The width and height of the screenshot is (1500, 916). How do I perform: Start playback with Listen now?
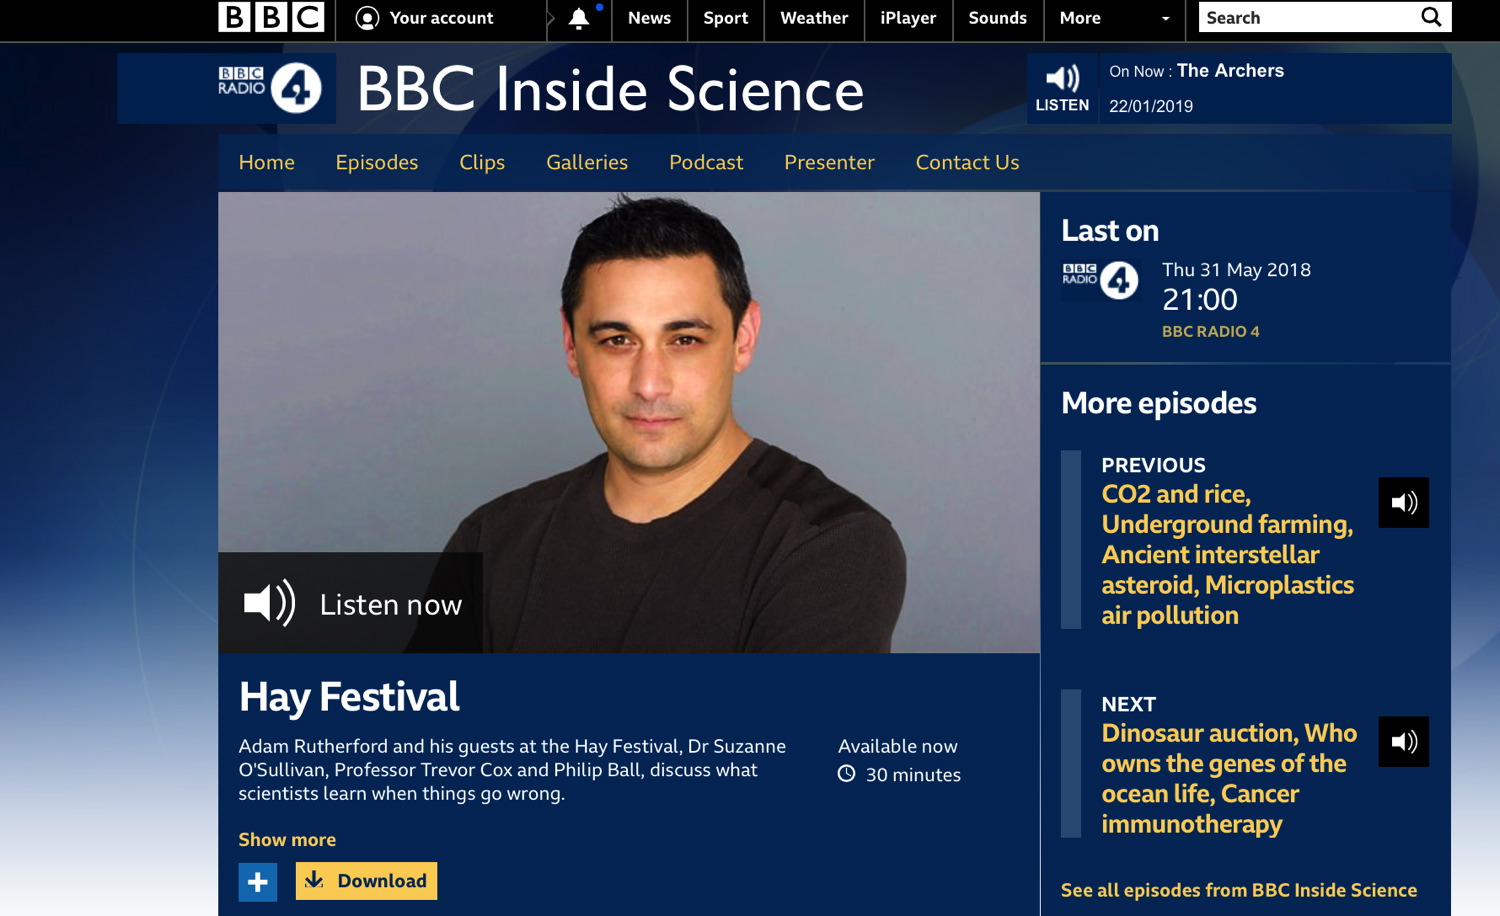(x=351, y=604)
